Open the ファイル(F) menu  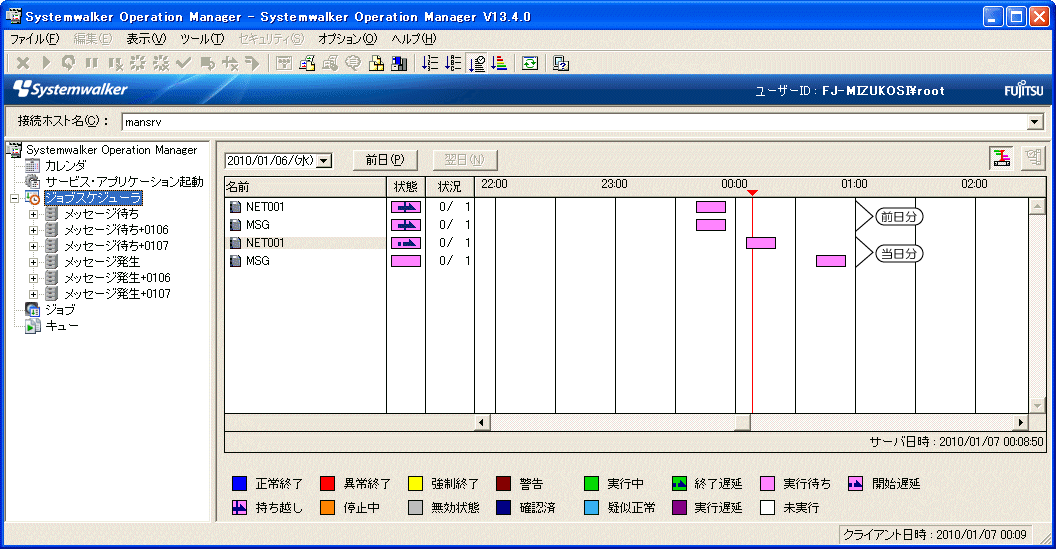pos(34,39)
